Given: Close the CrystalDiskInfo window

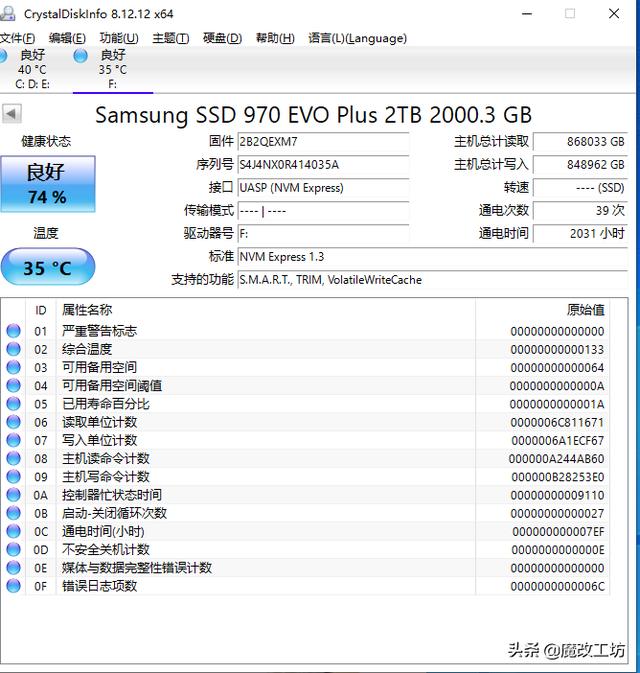Looking at the screenshot, I should coord(614,14).
